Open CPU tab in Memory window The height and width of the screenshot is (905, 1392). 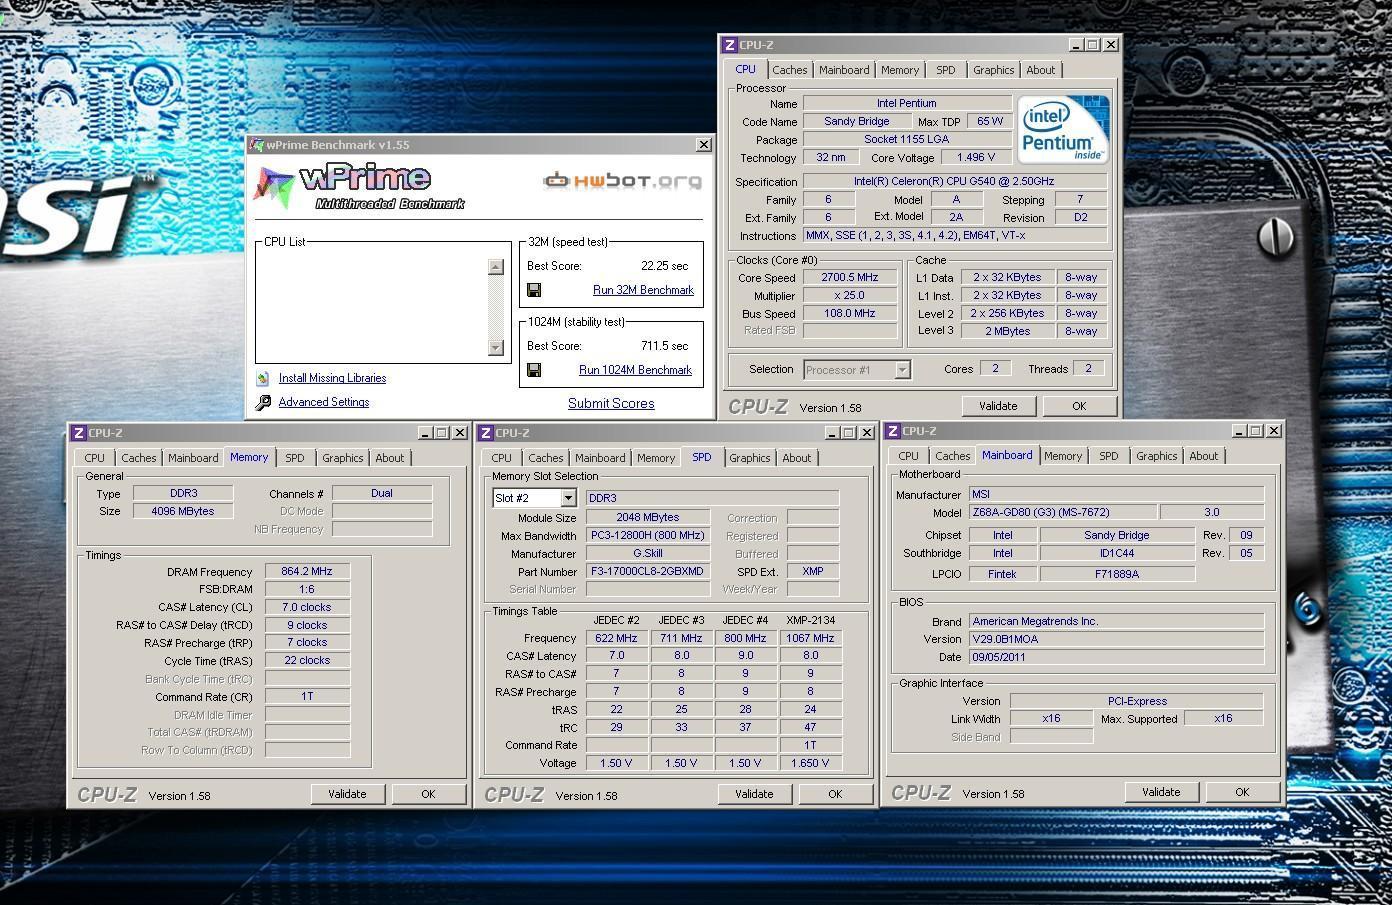[95, 458]
